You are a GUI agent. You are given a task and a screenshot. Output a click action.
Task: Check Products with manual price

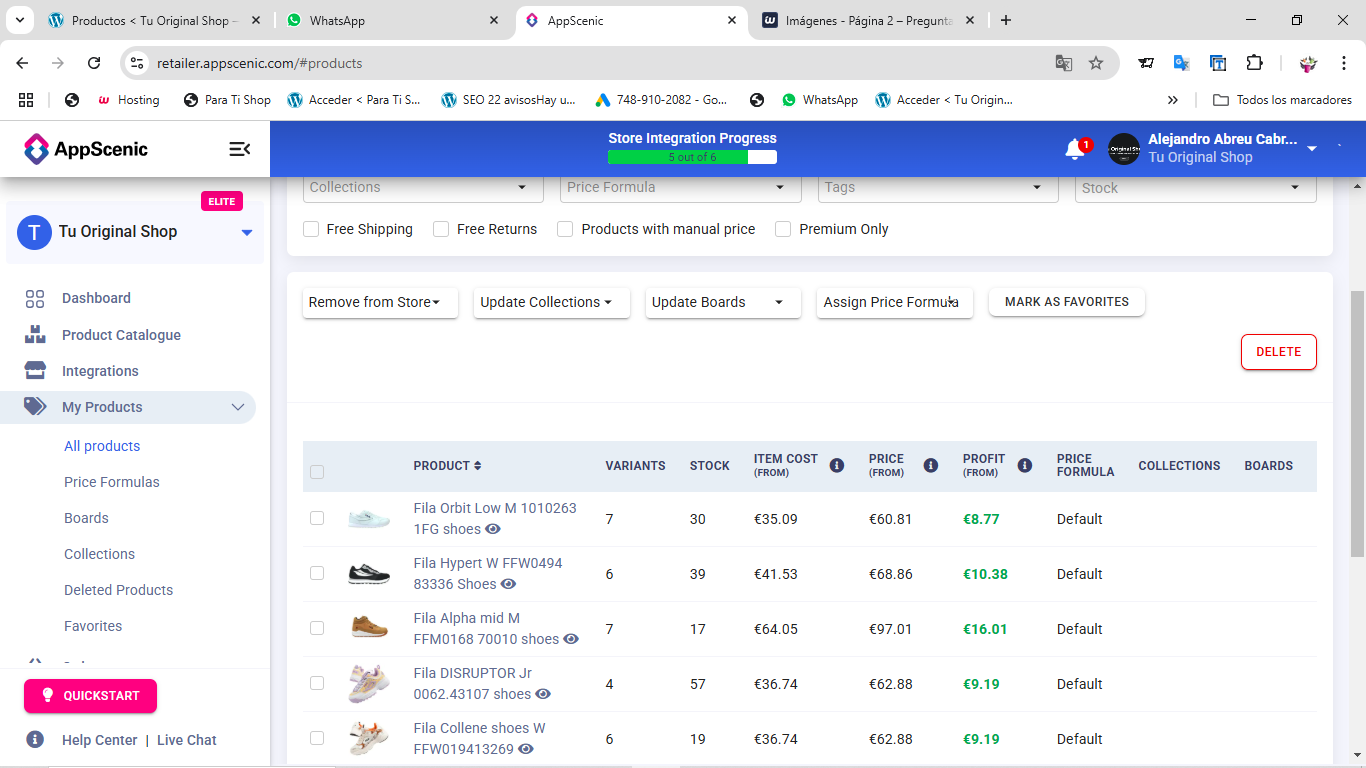pos(565,229)
